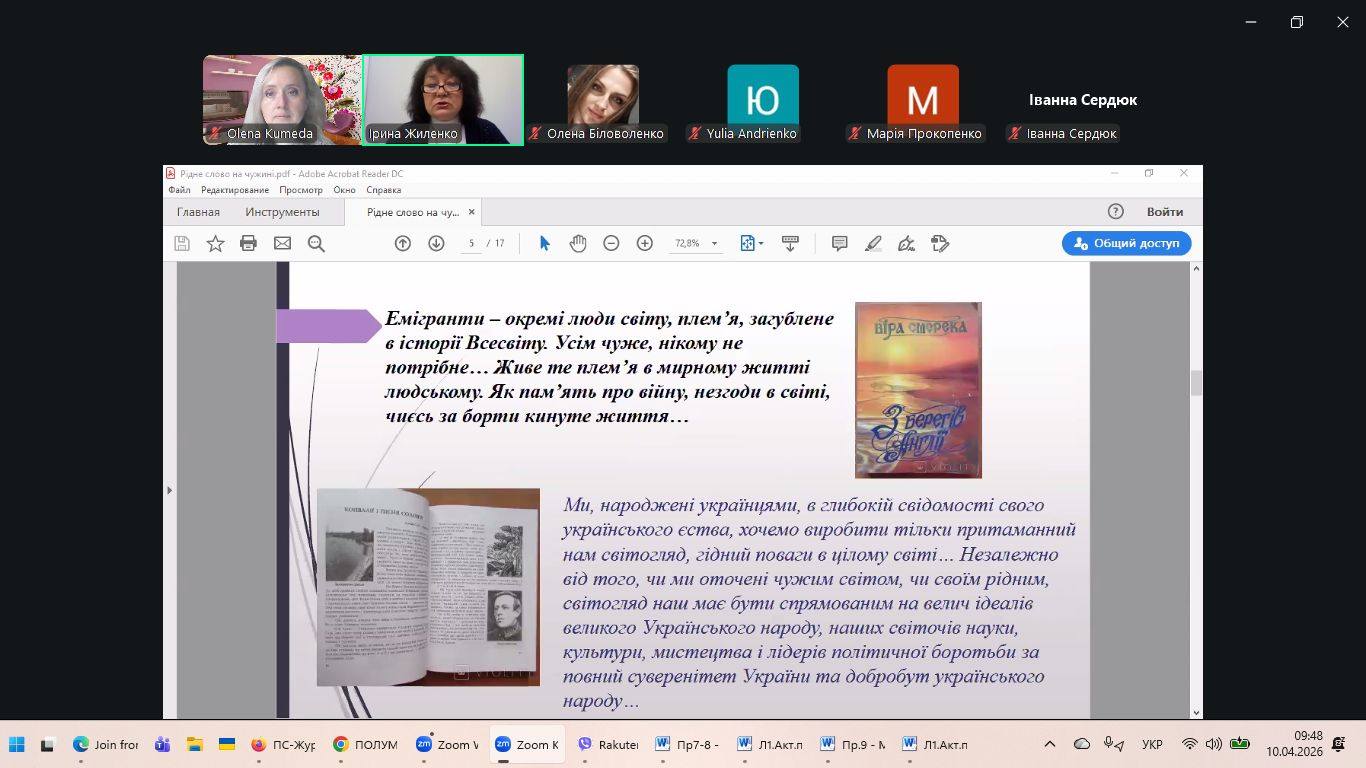This screenshot has height=768, width=1366.
Task: Open the Файл menu
Action: tap(179, 190)
